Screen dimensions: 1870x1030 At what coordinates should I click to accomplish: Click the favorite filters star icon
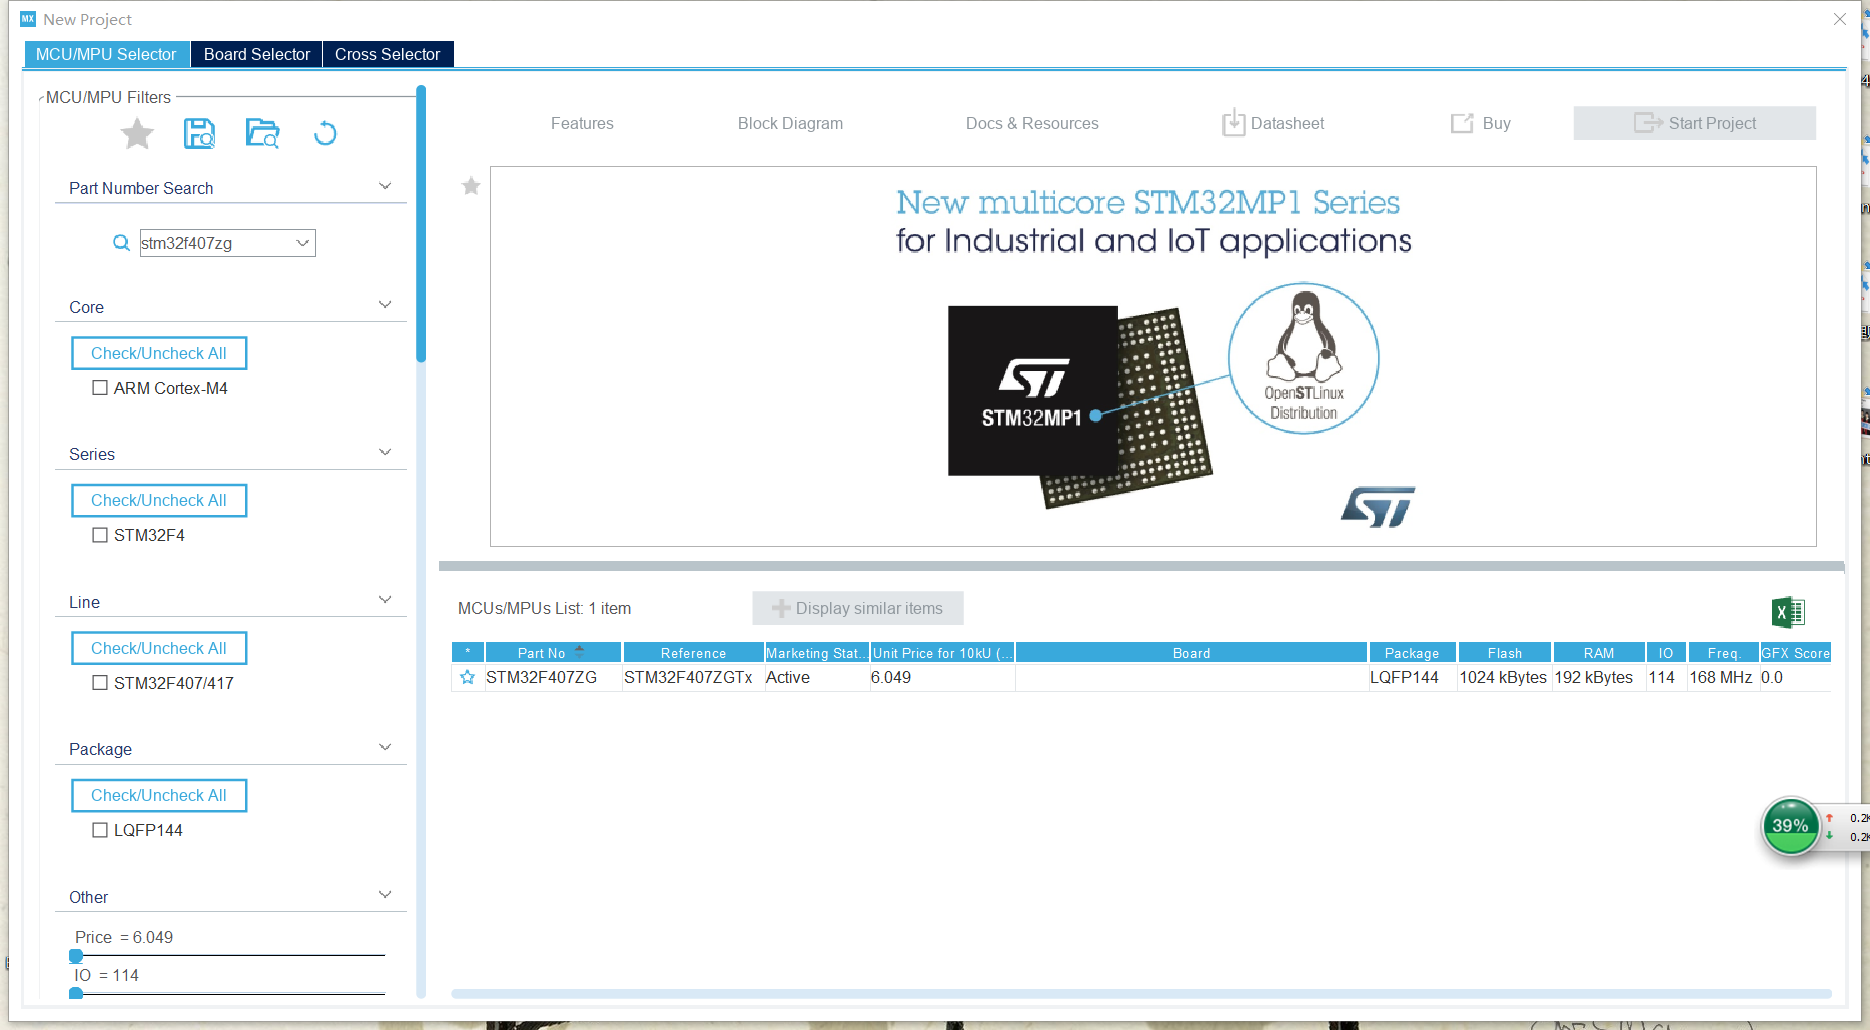coord(137,133)
